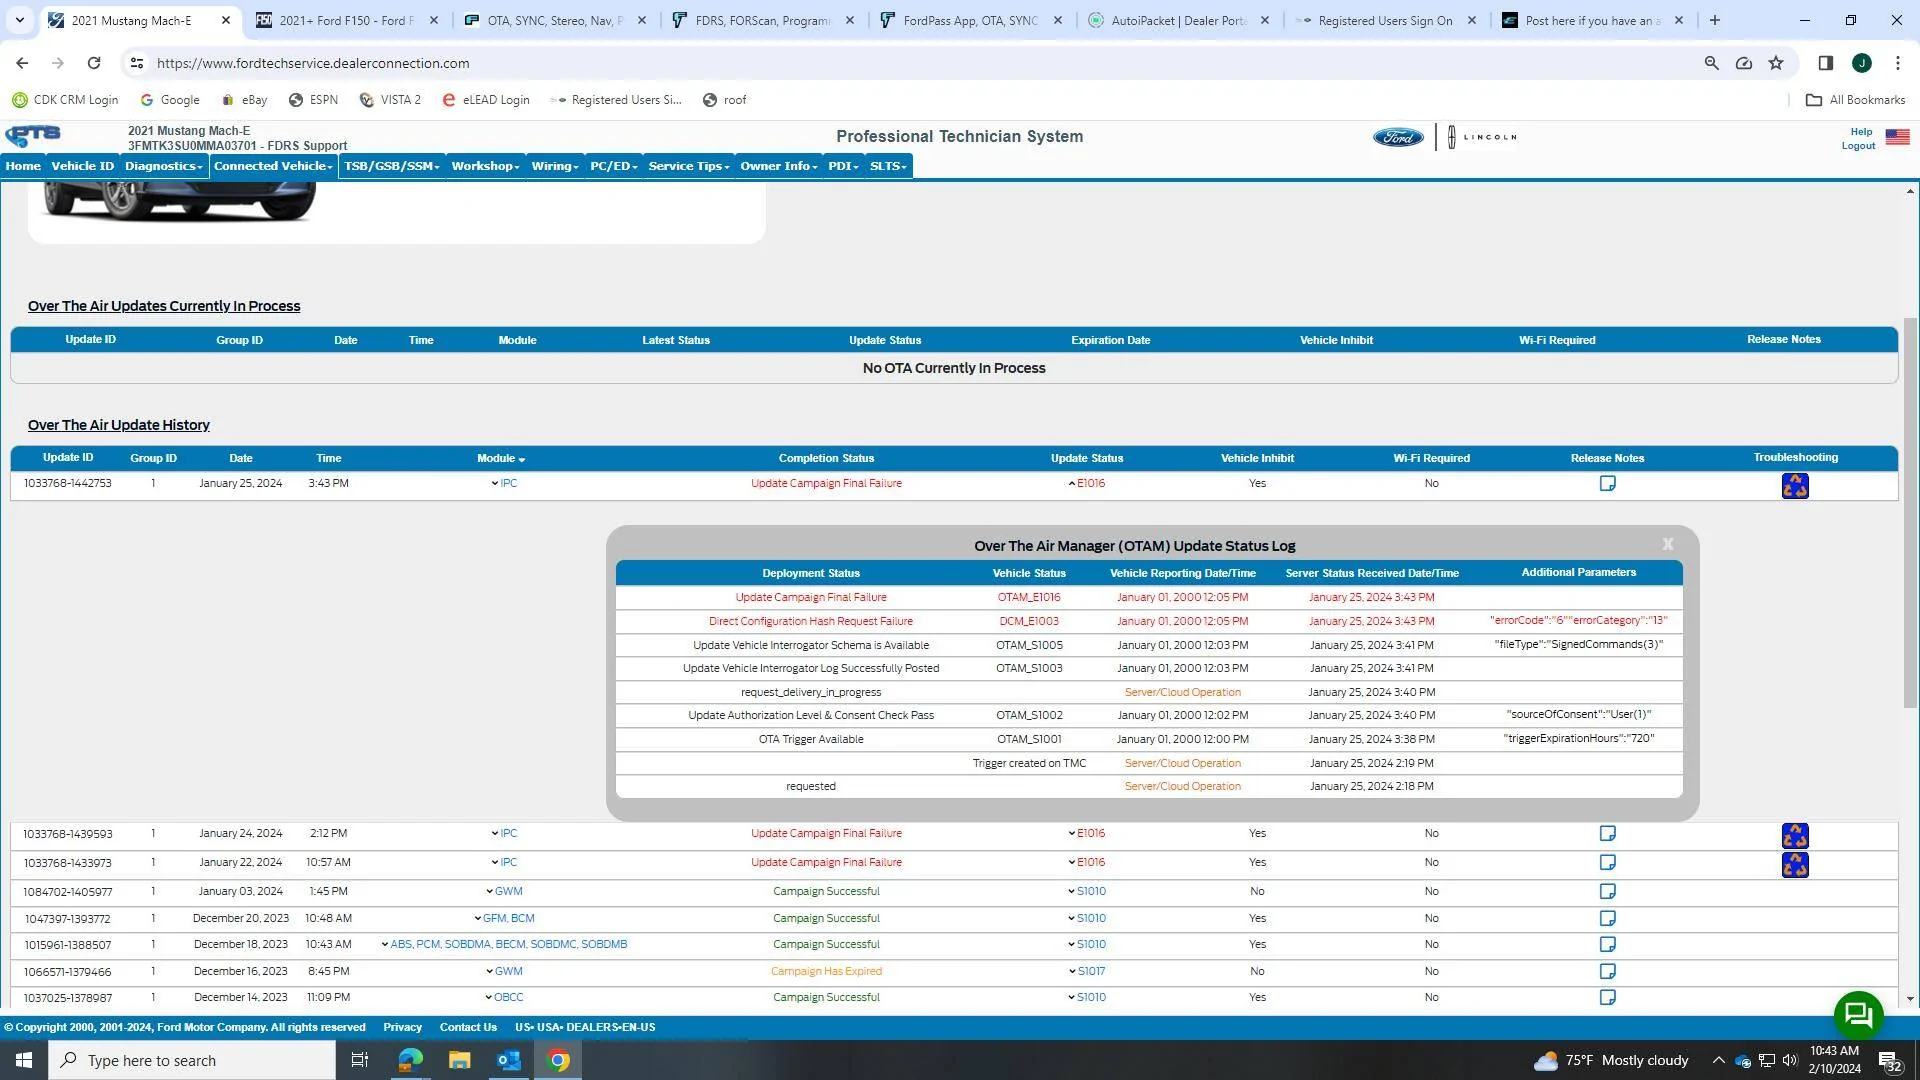Open Wiring dropdown menu
This screenshot has width=1920, height=1080.
click(555, 166)
